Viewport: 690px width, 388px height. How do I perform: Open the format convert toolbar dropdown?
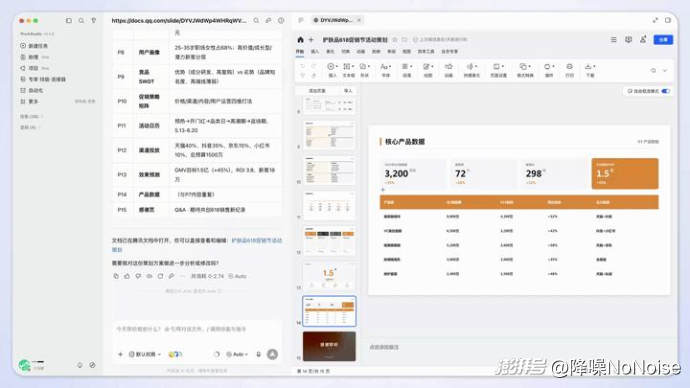525,70
